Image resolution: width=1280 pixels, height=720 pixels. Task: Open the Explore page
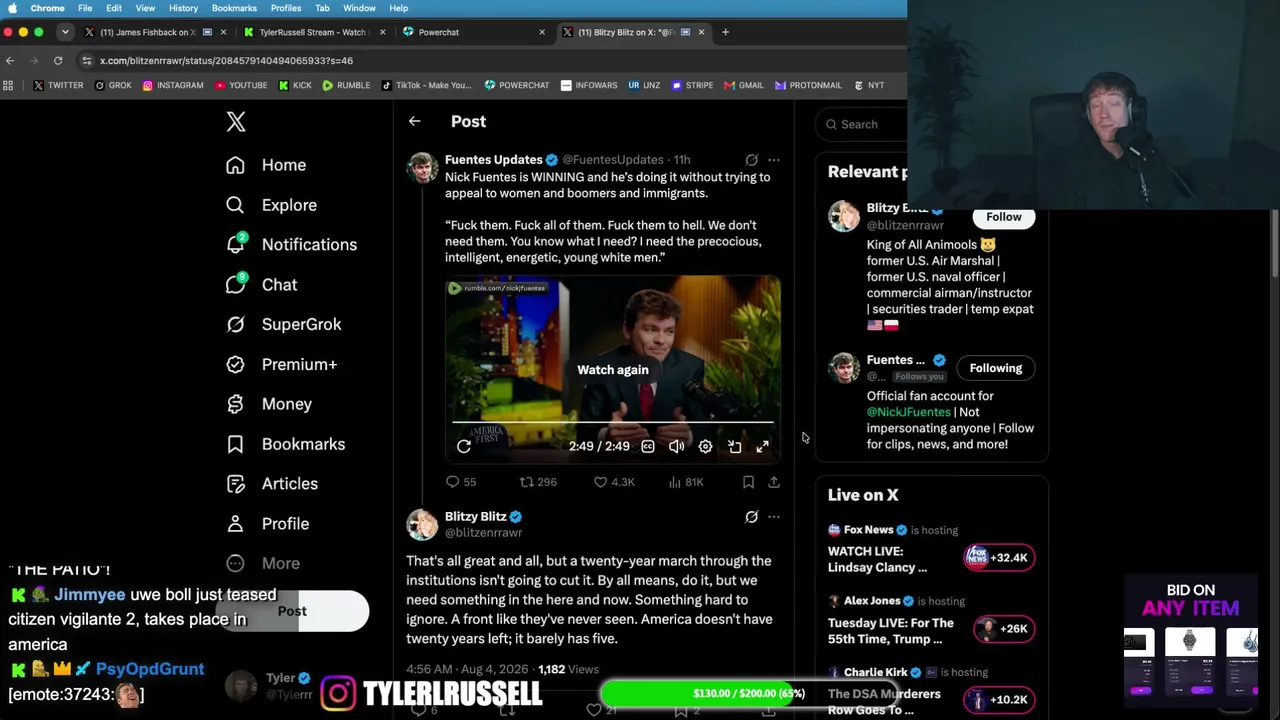271,205
